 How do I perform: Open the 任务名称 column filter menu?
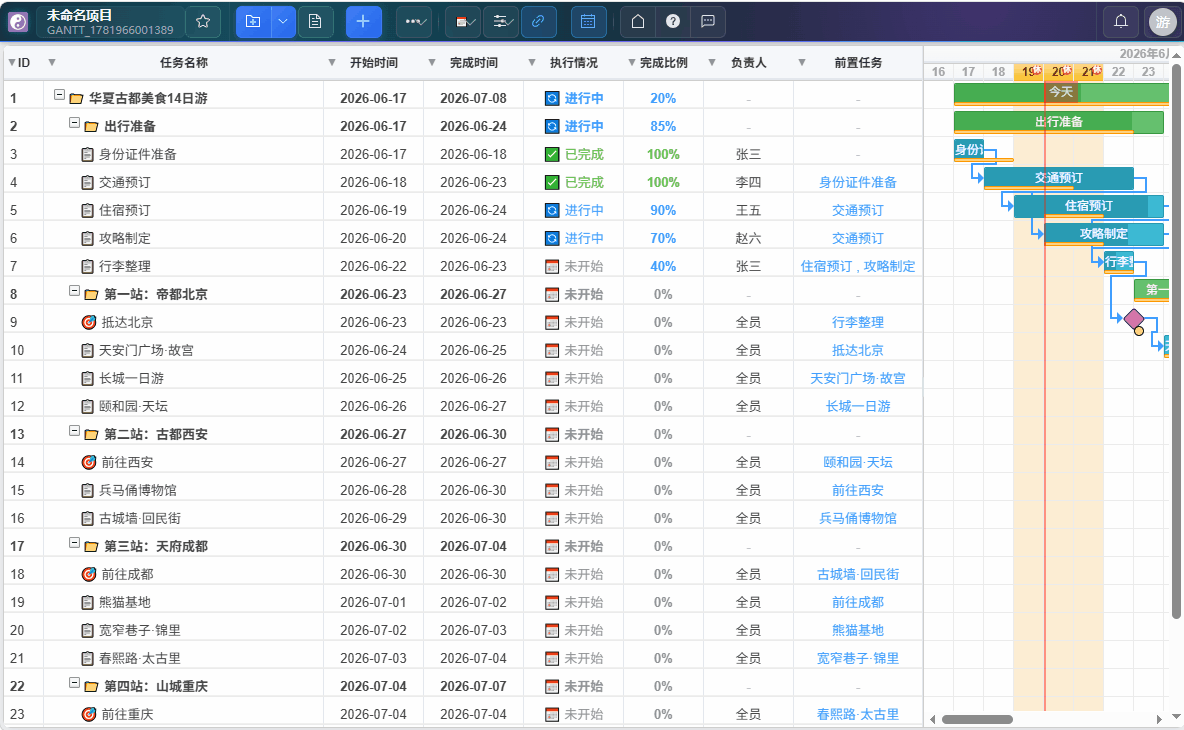(331, 63)
